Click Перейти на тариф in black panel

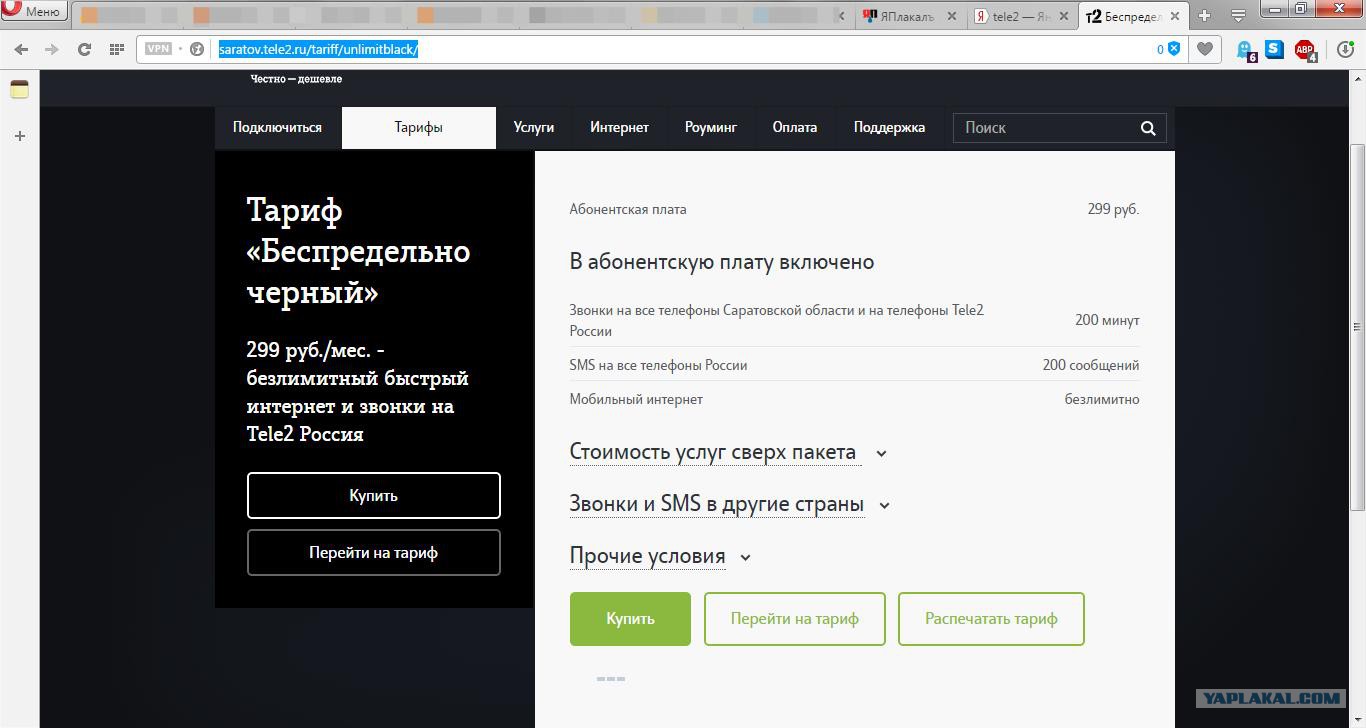tap(373, 553)
